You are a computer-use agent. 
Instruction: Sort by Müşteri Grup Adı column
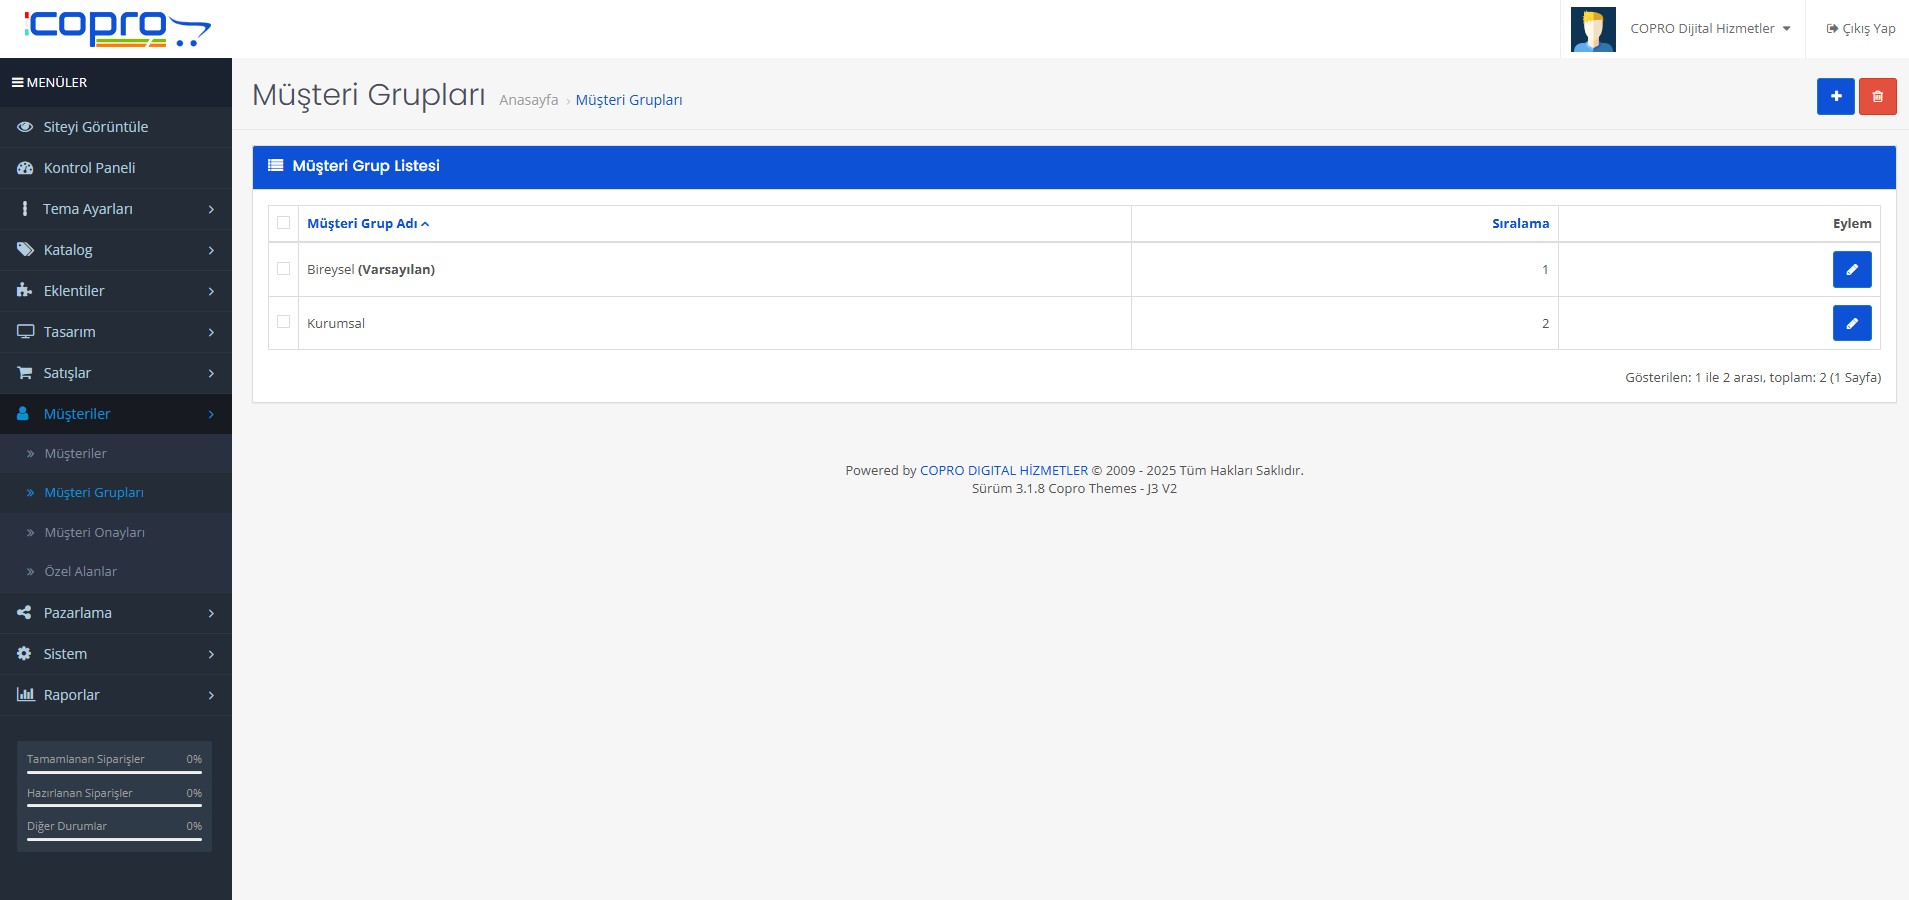[x=362, y=224]
